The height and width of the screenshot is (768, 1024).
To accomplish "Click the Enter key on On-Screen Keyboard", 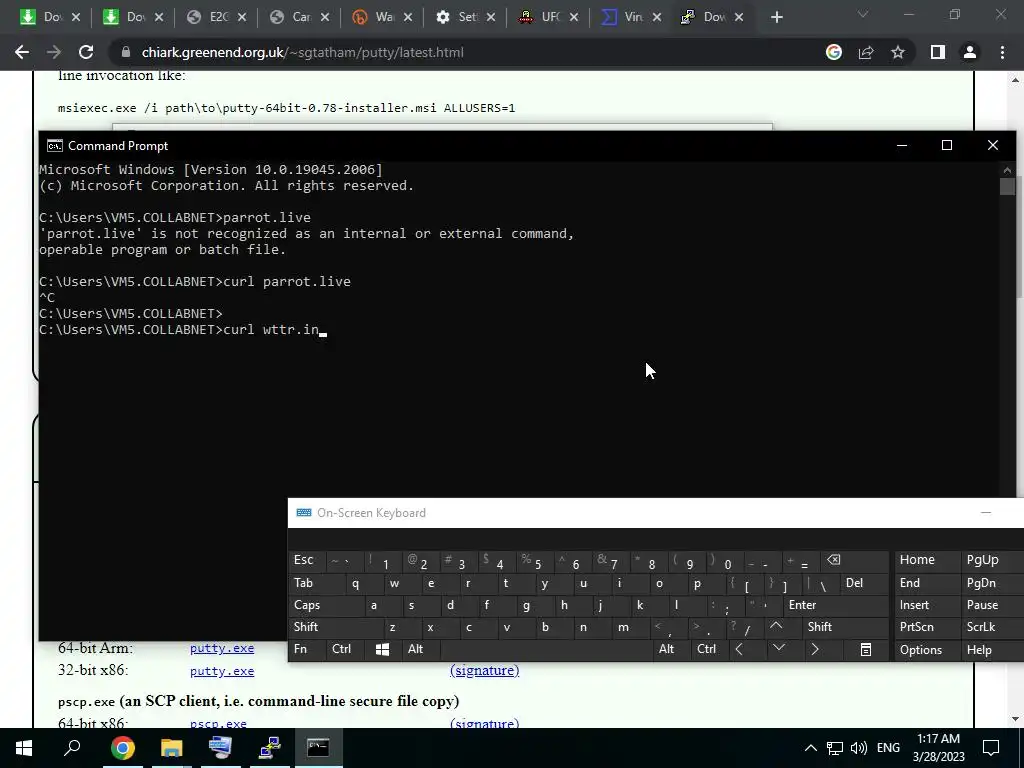I will click(x=835, y=605).
